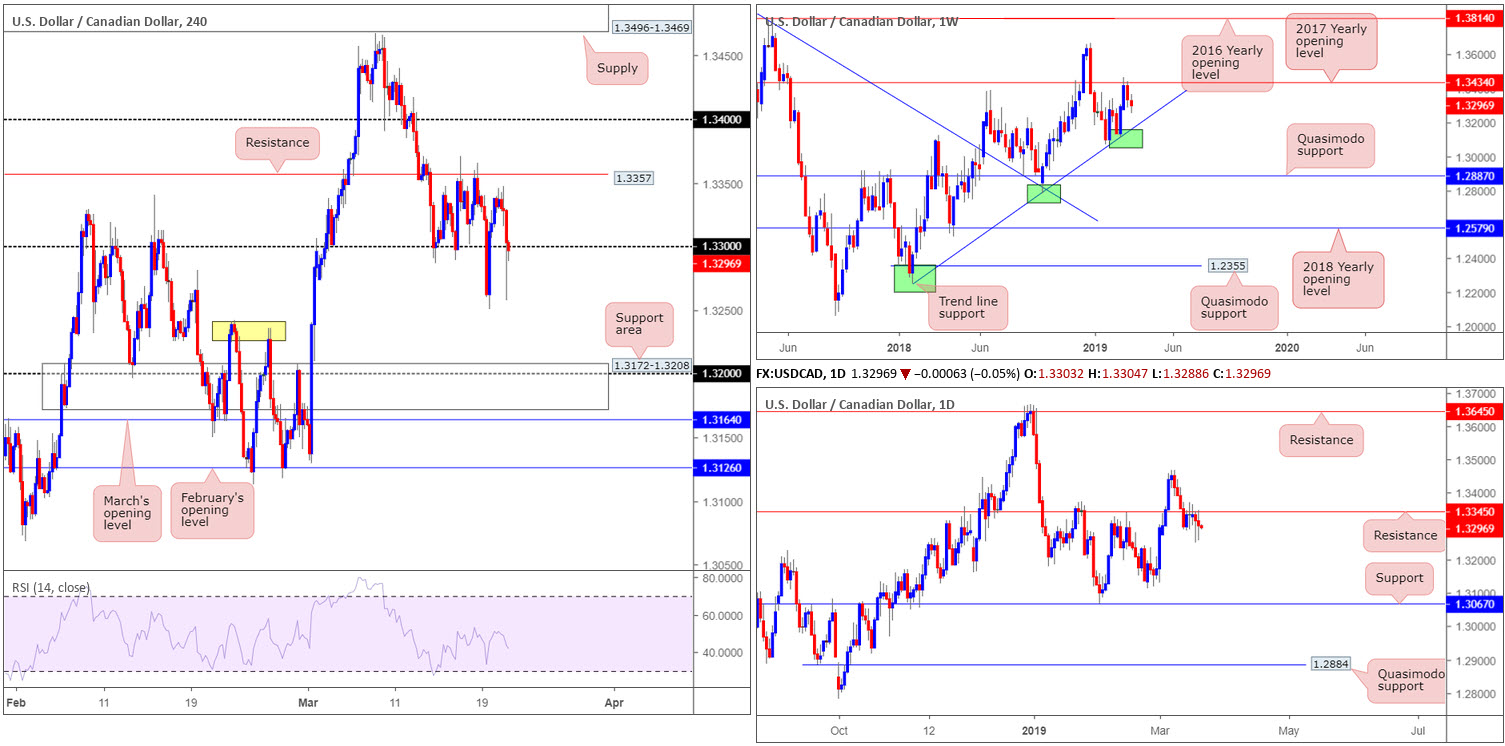Select the 1.2355 Quasimodo price label

pyautogui.click(x=1226, y=266)
